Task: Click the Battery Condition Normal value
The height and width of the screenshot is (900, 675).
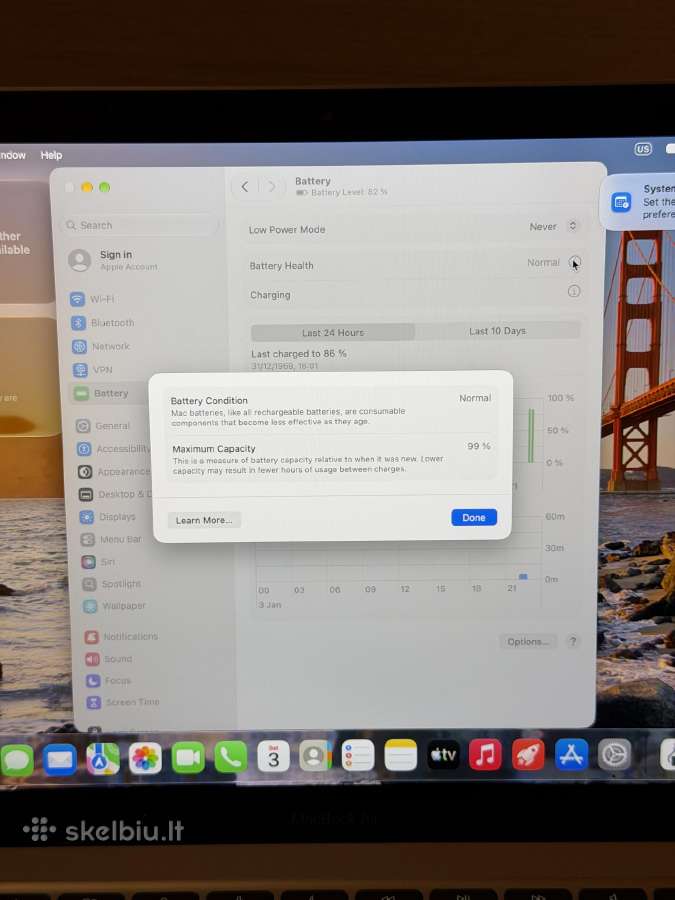Action: pos(475,398)
